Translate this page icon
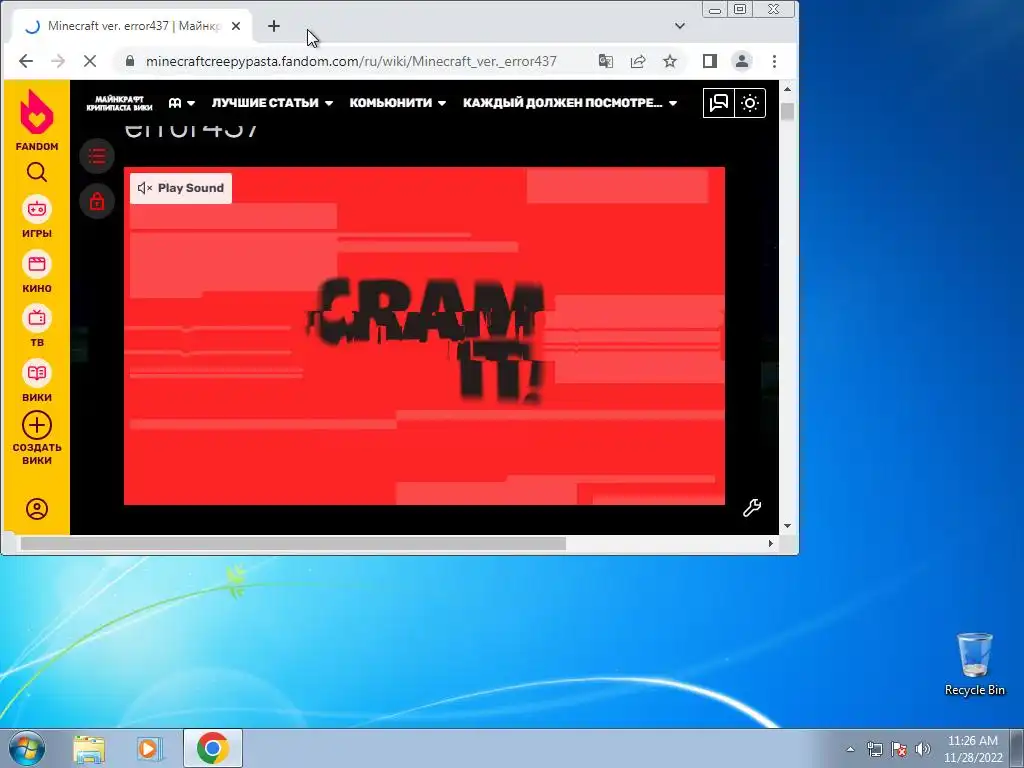This screenshot has height=768, width=1024. click(x=605, y=61)
